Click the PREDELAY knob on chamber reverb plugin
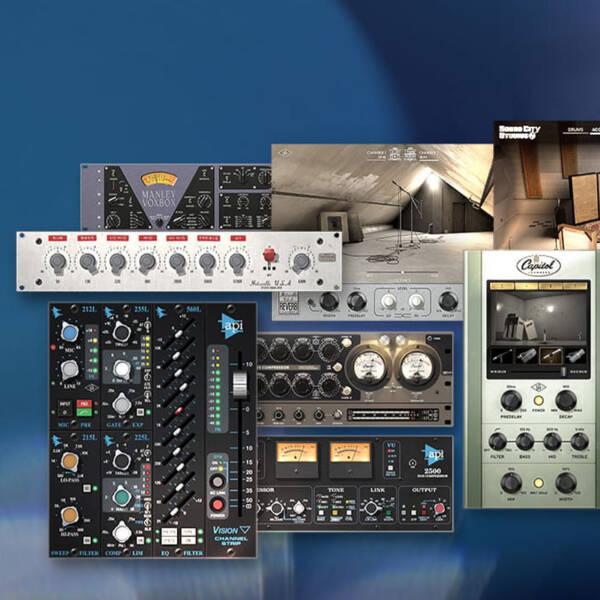600x600 pixels. [357, 302]
